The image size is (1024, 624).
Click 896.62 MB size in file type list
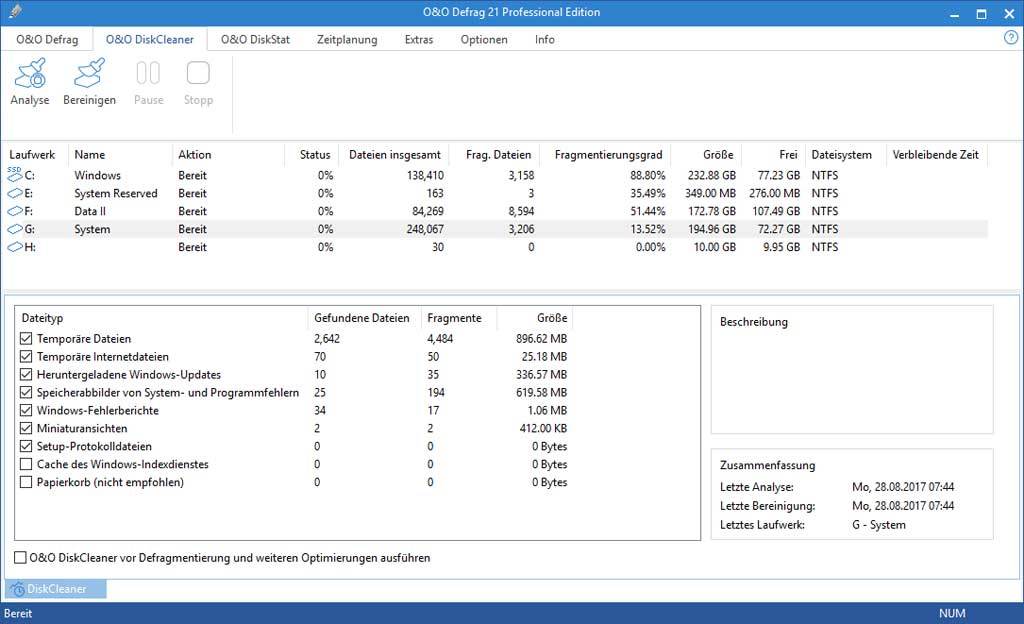(x=541, y=339)
